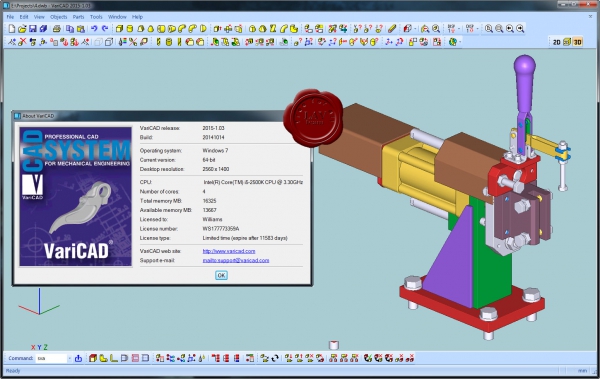Click the color palette change icon
Screen dimensions: 600x379
pos(122,42)
